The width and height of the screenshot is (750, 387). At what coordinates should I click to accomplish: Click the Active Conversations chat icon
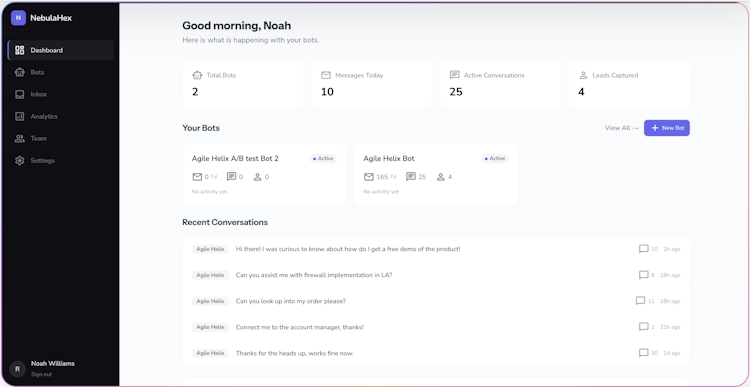[454, 75]
